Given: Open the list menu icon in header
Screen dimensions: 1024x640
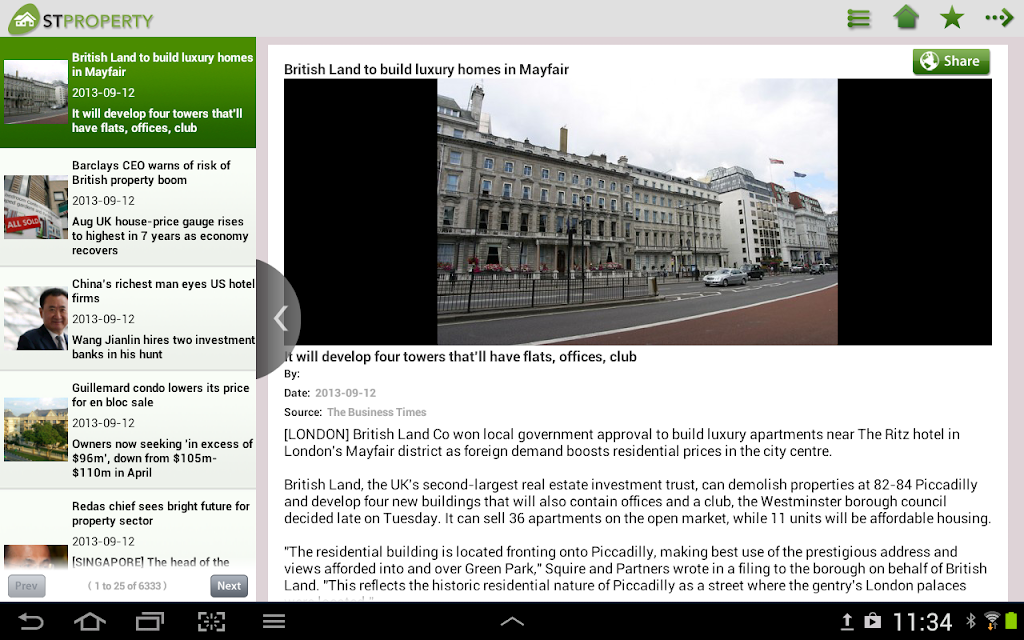Looking at the screenshot, I should click(x=858, y=18).
